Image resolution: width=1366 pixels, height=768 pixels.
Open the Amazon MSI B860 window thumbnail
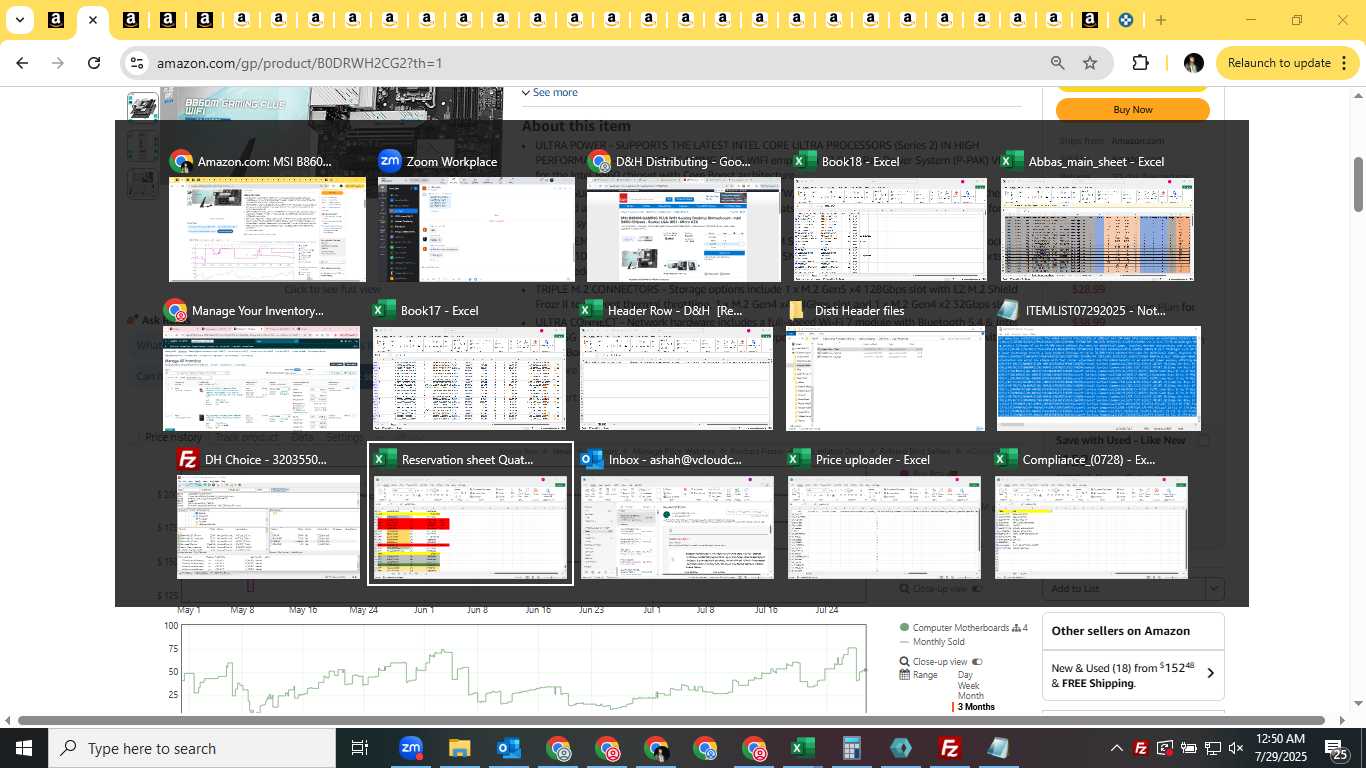coord(268,230)
